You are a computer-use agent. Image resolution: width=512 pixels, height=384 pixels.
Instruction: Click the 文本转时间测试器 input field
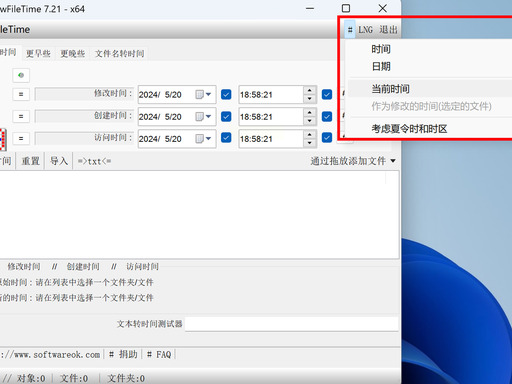coord(292,324)
